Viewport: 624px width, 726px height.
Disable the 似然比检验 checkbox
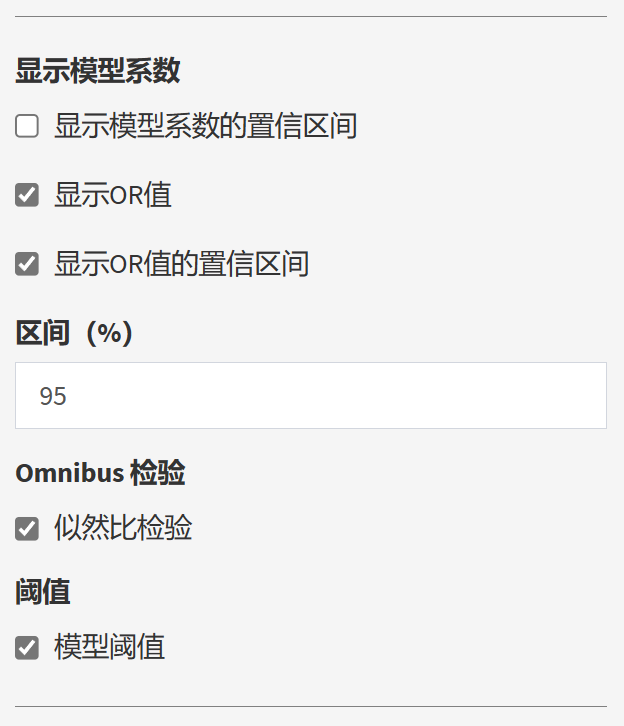[x=27, y=528]
